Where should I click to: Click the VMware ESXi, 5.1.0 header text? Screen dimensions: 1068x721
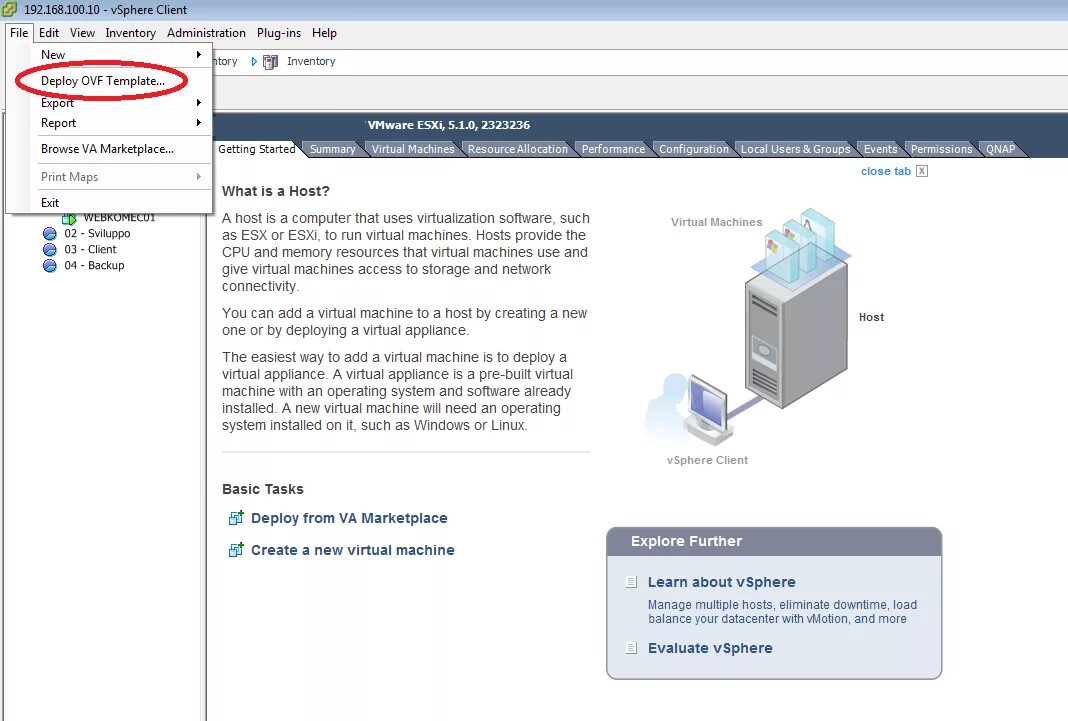[x=449, y=125]
